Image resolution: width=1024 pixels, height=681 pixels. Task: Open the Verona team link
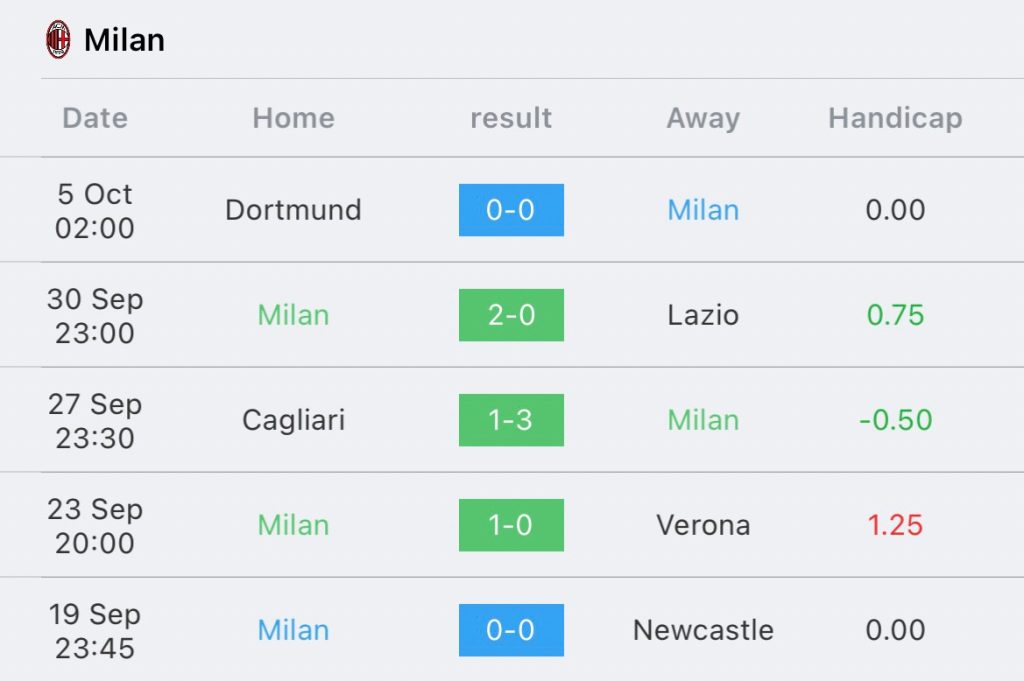(x=703, y=526)
